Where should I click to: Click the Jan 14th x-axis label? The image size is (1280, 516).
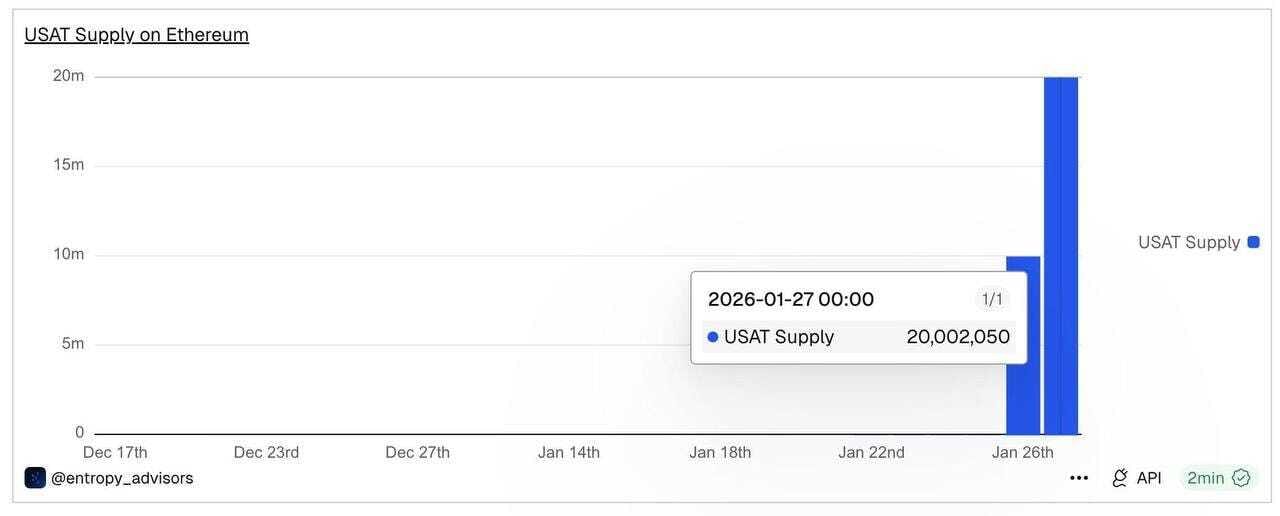pyautogui.click(x=569, y=452)
